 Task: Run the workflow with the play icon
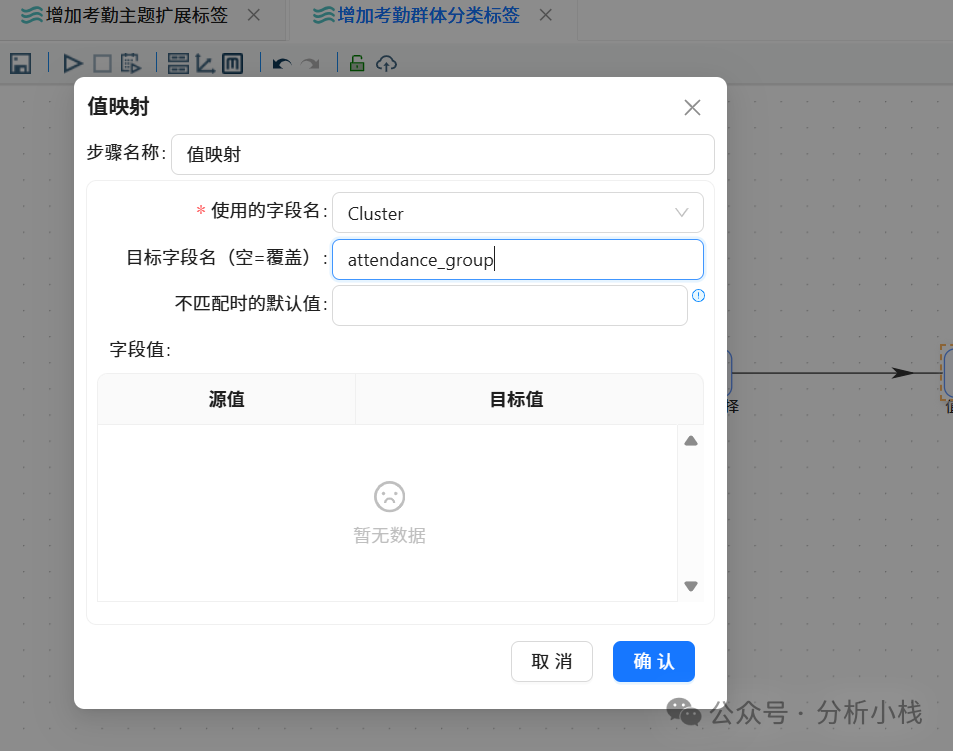point(73,63)
